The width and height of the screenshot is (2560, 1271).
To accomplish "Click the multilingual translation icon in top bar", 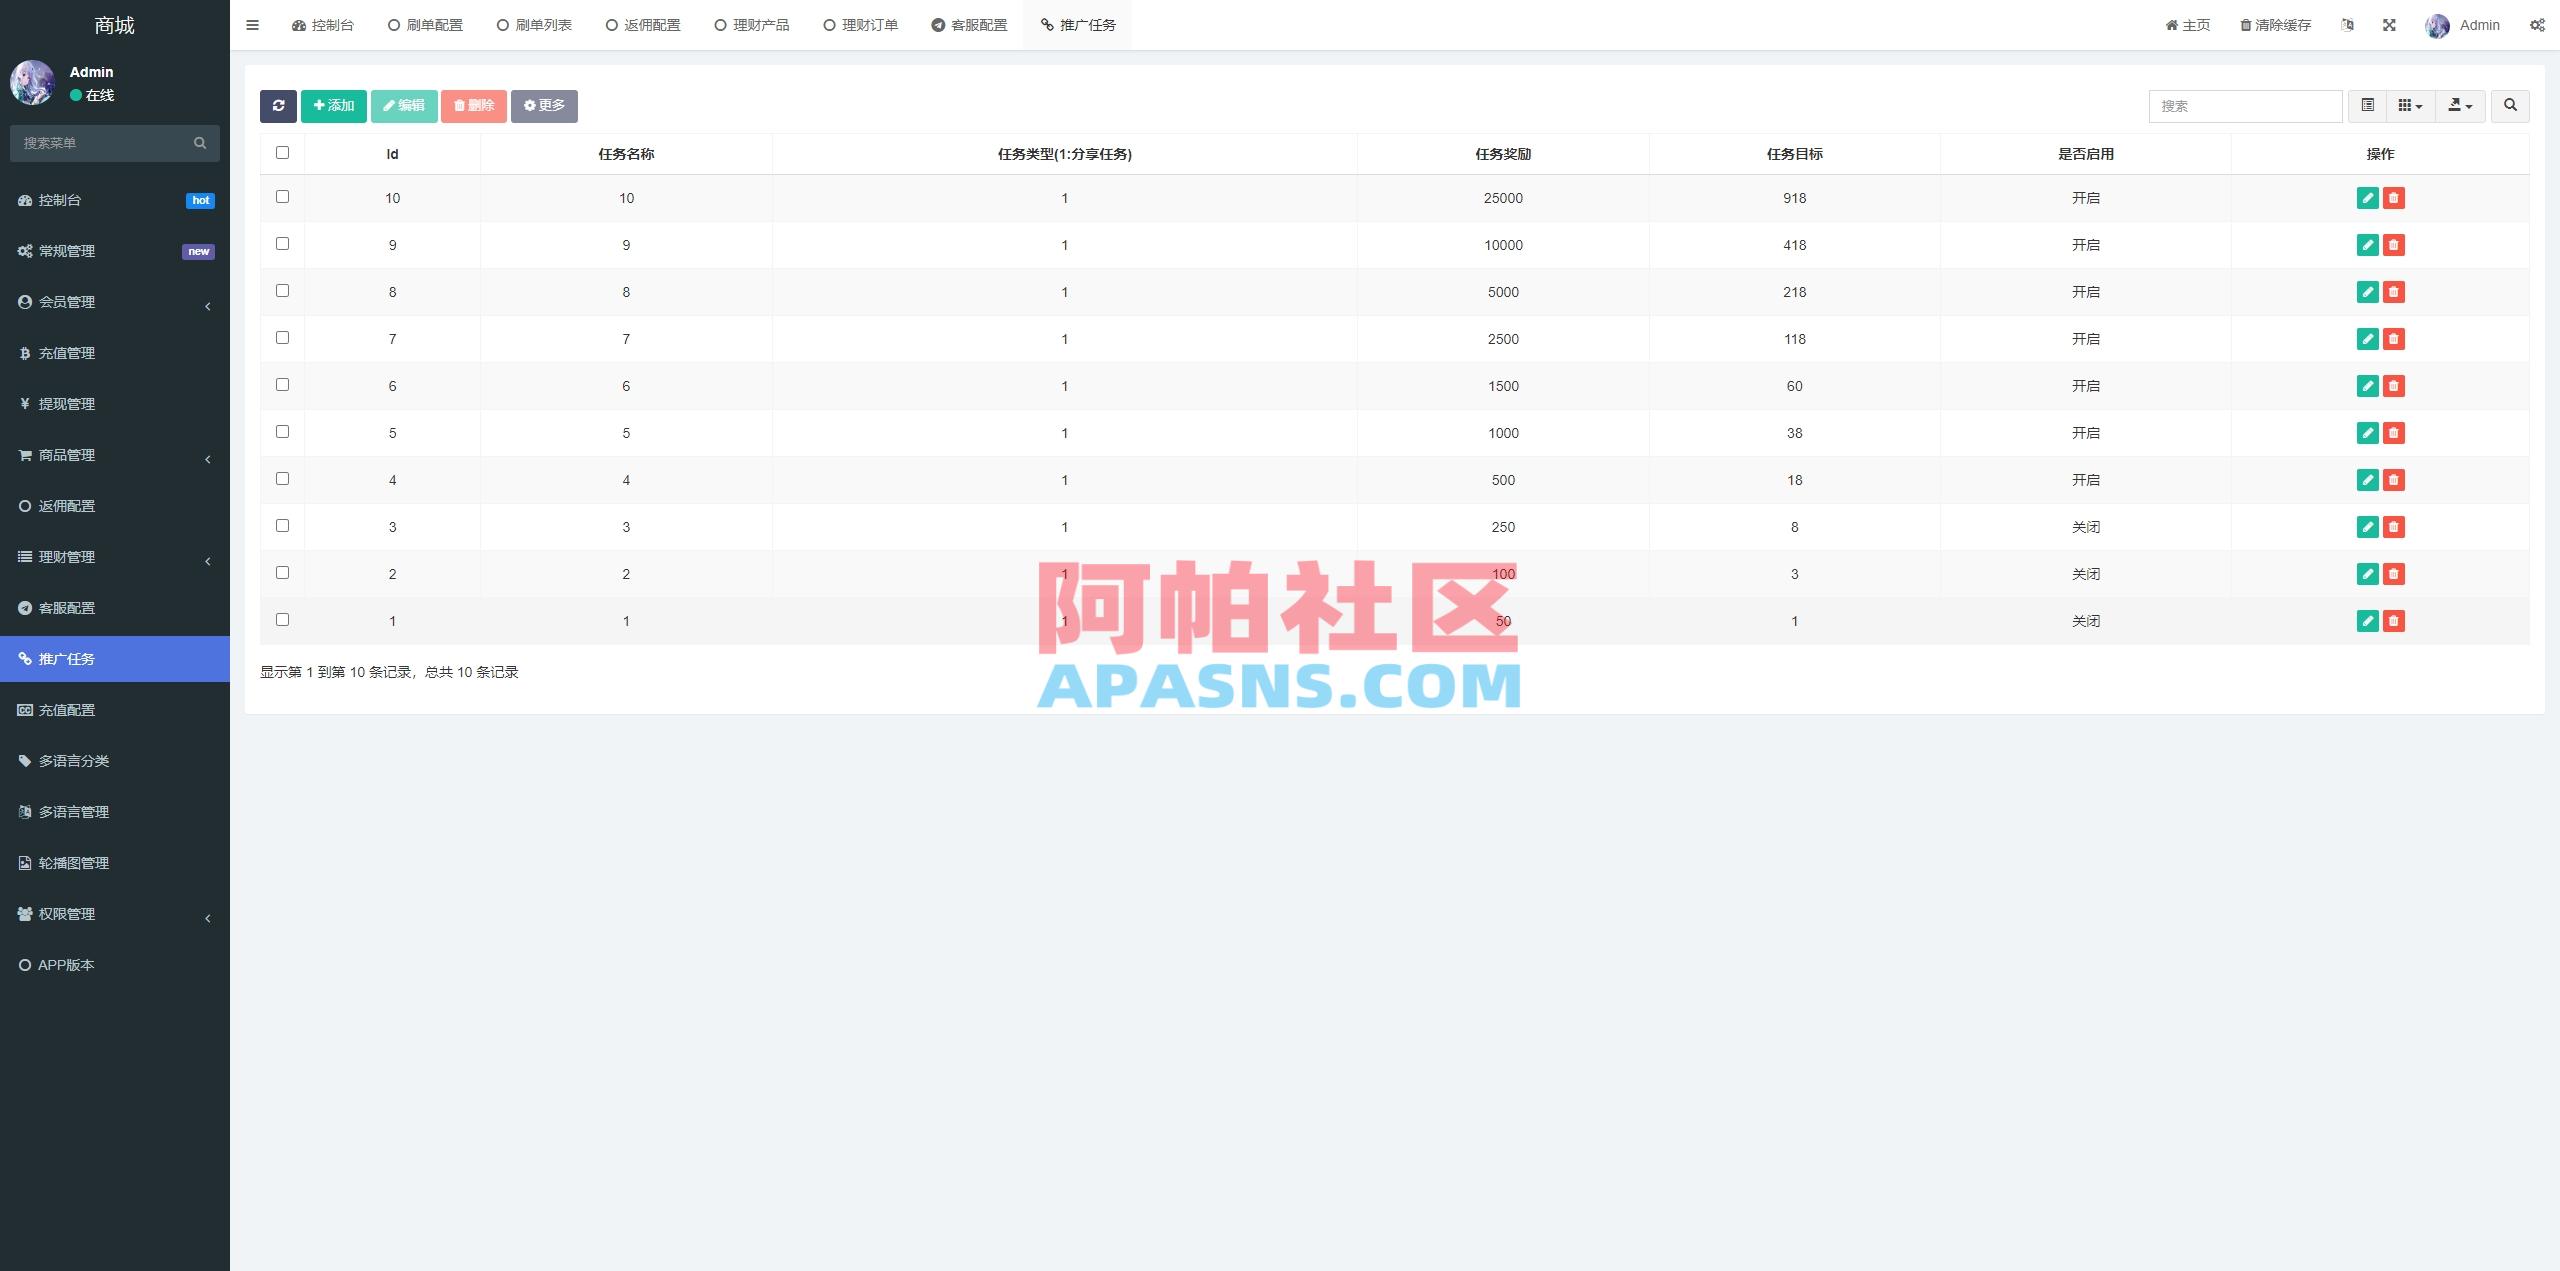I will point(2348,24).
